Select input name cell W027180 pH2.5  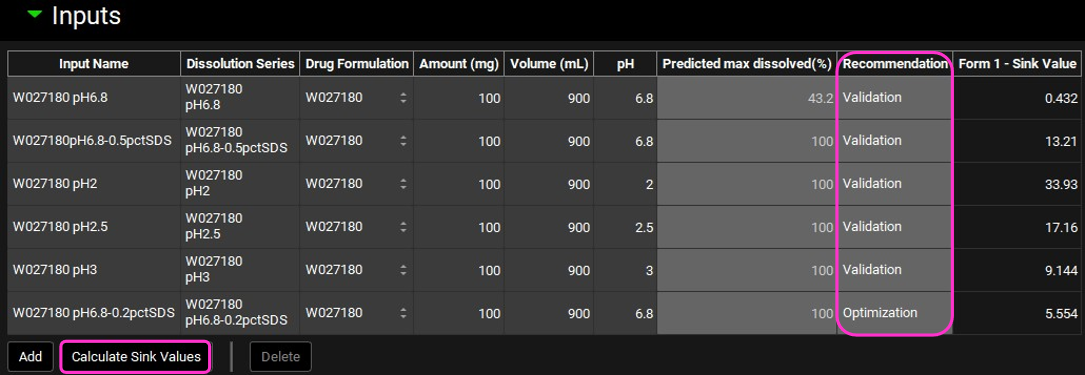[x=94, y=227]
